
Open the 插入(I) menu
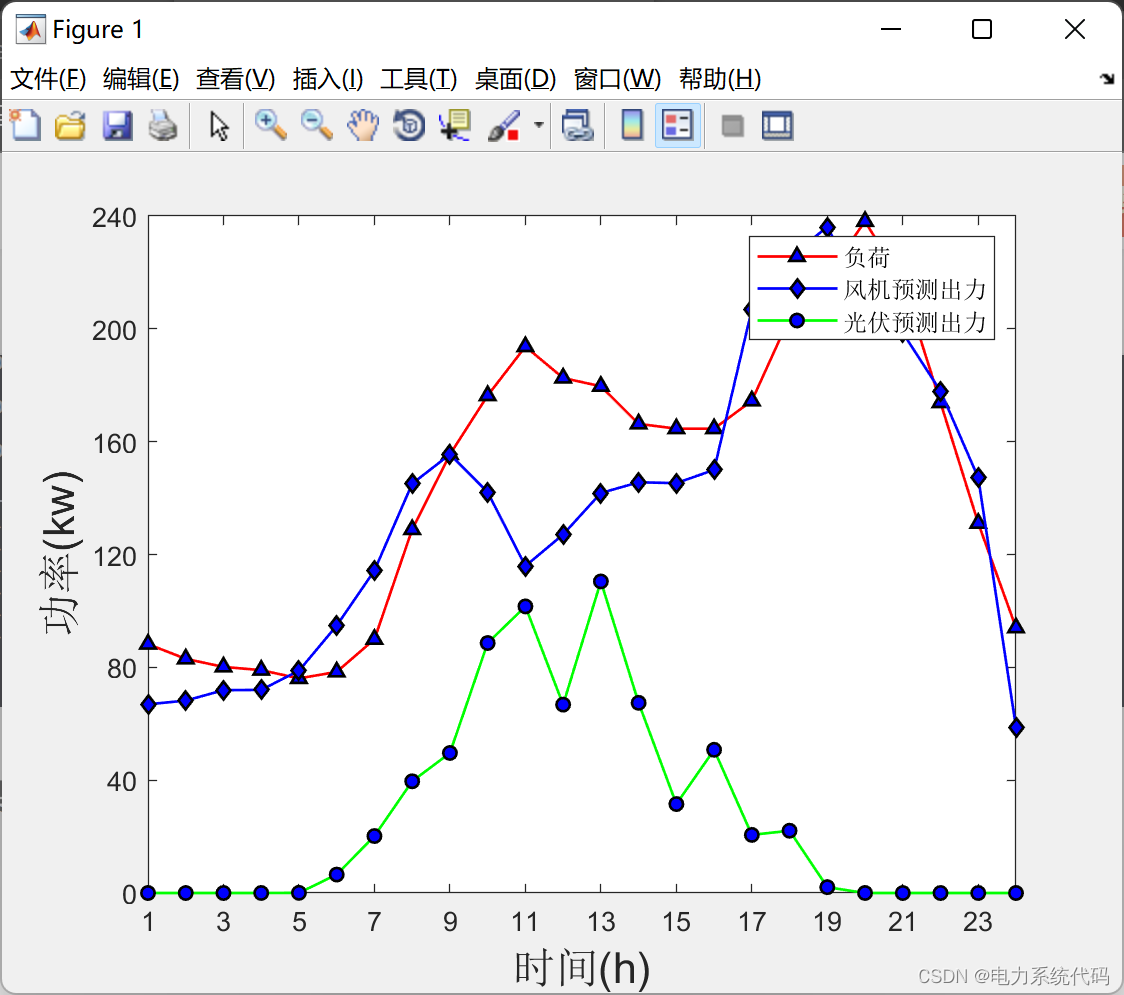327,79
